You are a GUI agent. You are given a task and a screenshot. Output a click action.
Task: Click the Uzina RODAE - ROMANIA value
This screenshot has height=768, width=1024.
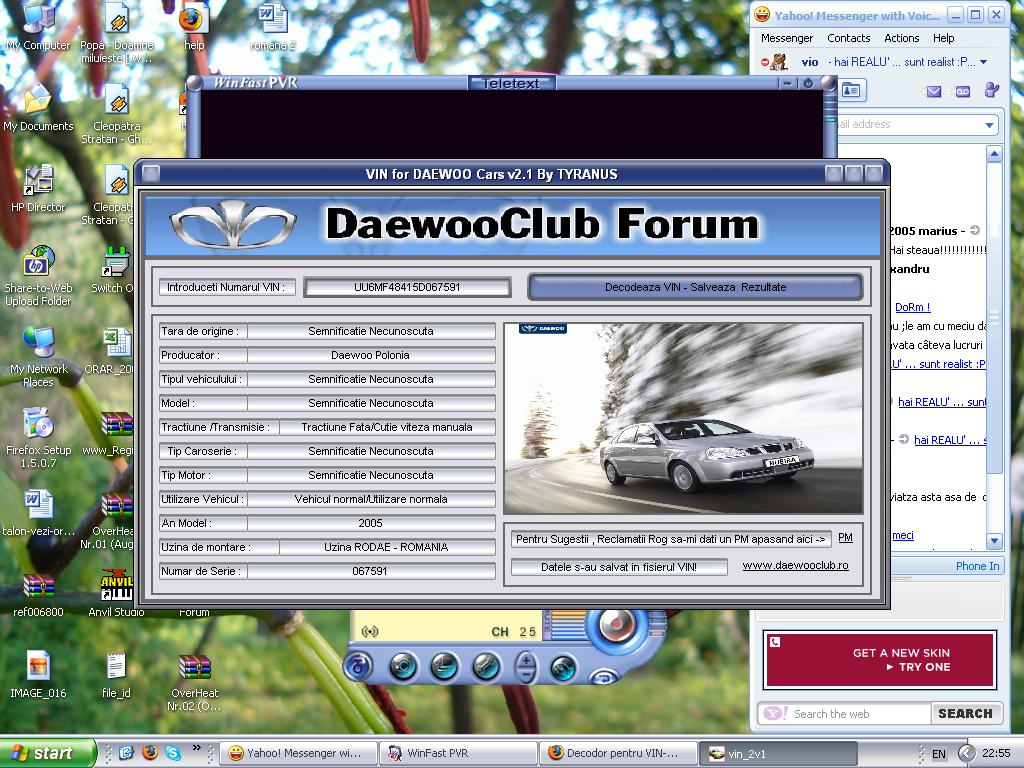coord(386,547)
